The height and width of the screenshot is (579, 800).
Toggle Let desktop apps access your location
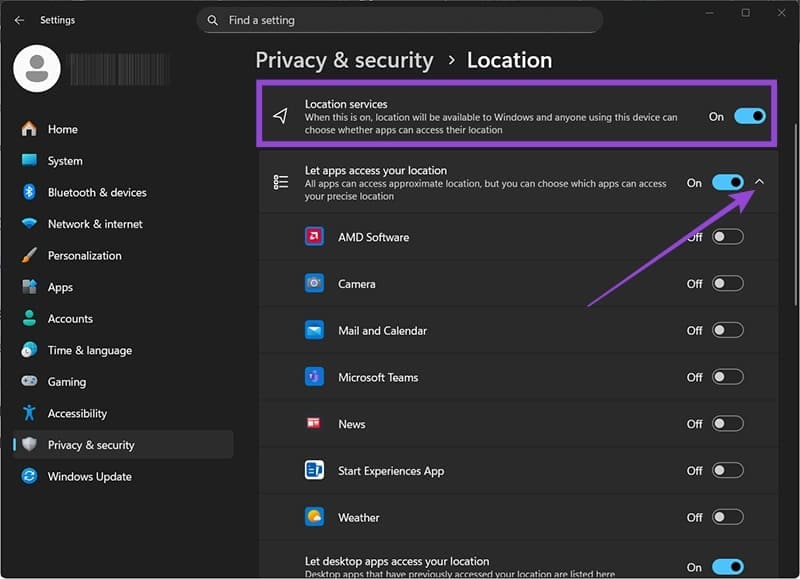[x=728, y=567]
